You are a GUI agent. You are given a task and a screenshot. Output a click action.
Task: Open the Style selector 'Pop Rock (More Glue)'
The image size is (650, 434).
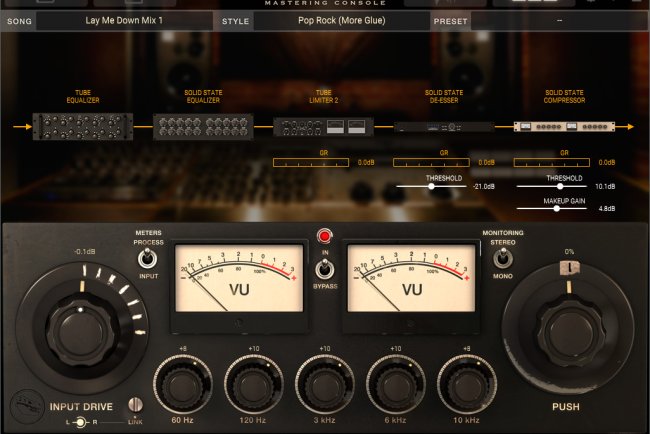click(x=342, y=21)
